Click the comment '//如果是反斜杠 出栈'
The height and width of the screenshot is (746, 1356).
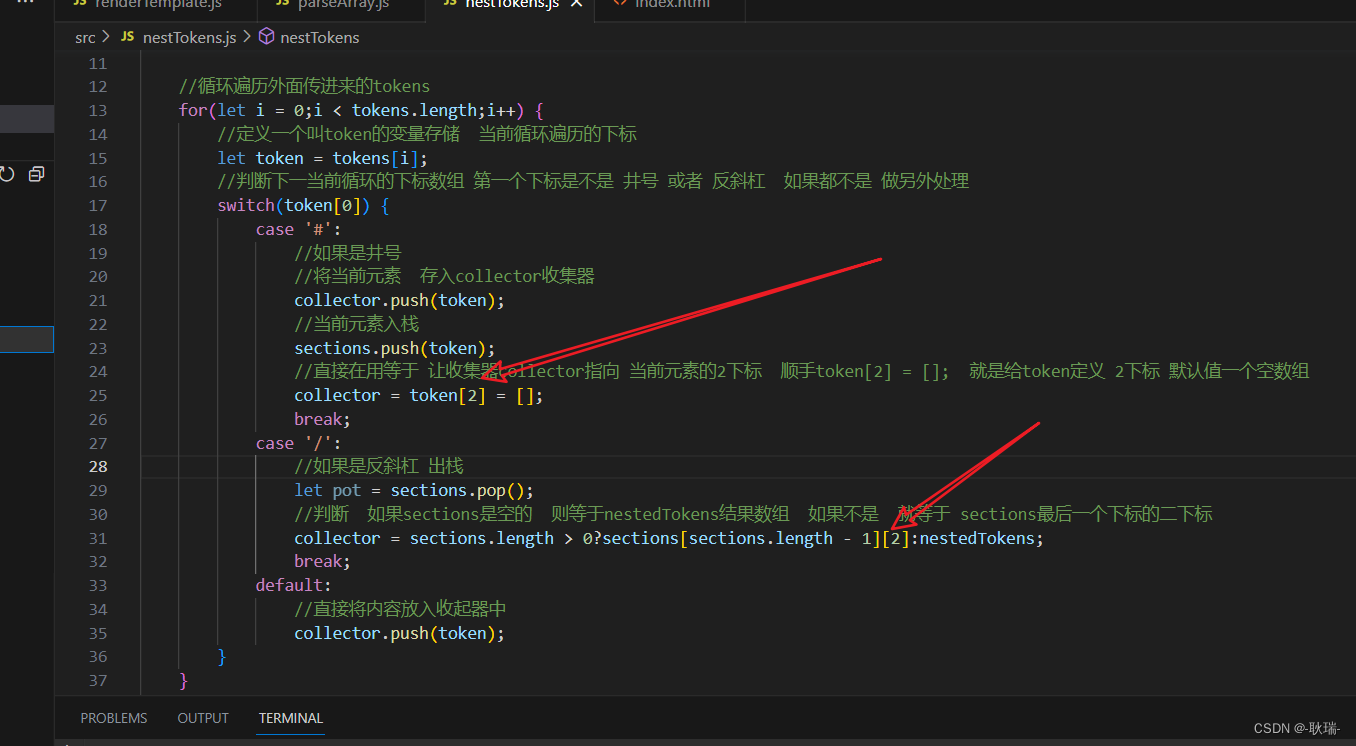click(379, 467)
